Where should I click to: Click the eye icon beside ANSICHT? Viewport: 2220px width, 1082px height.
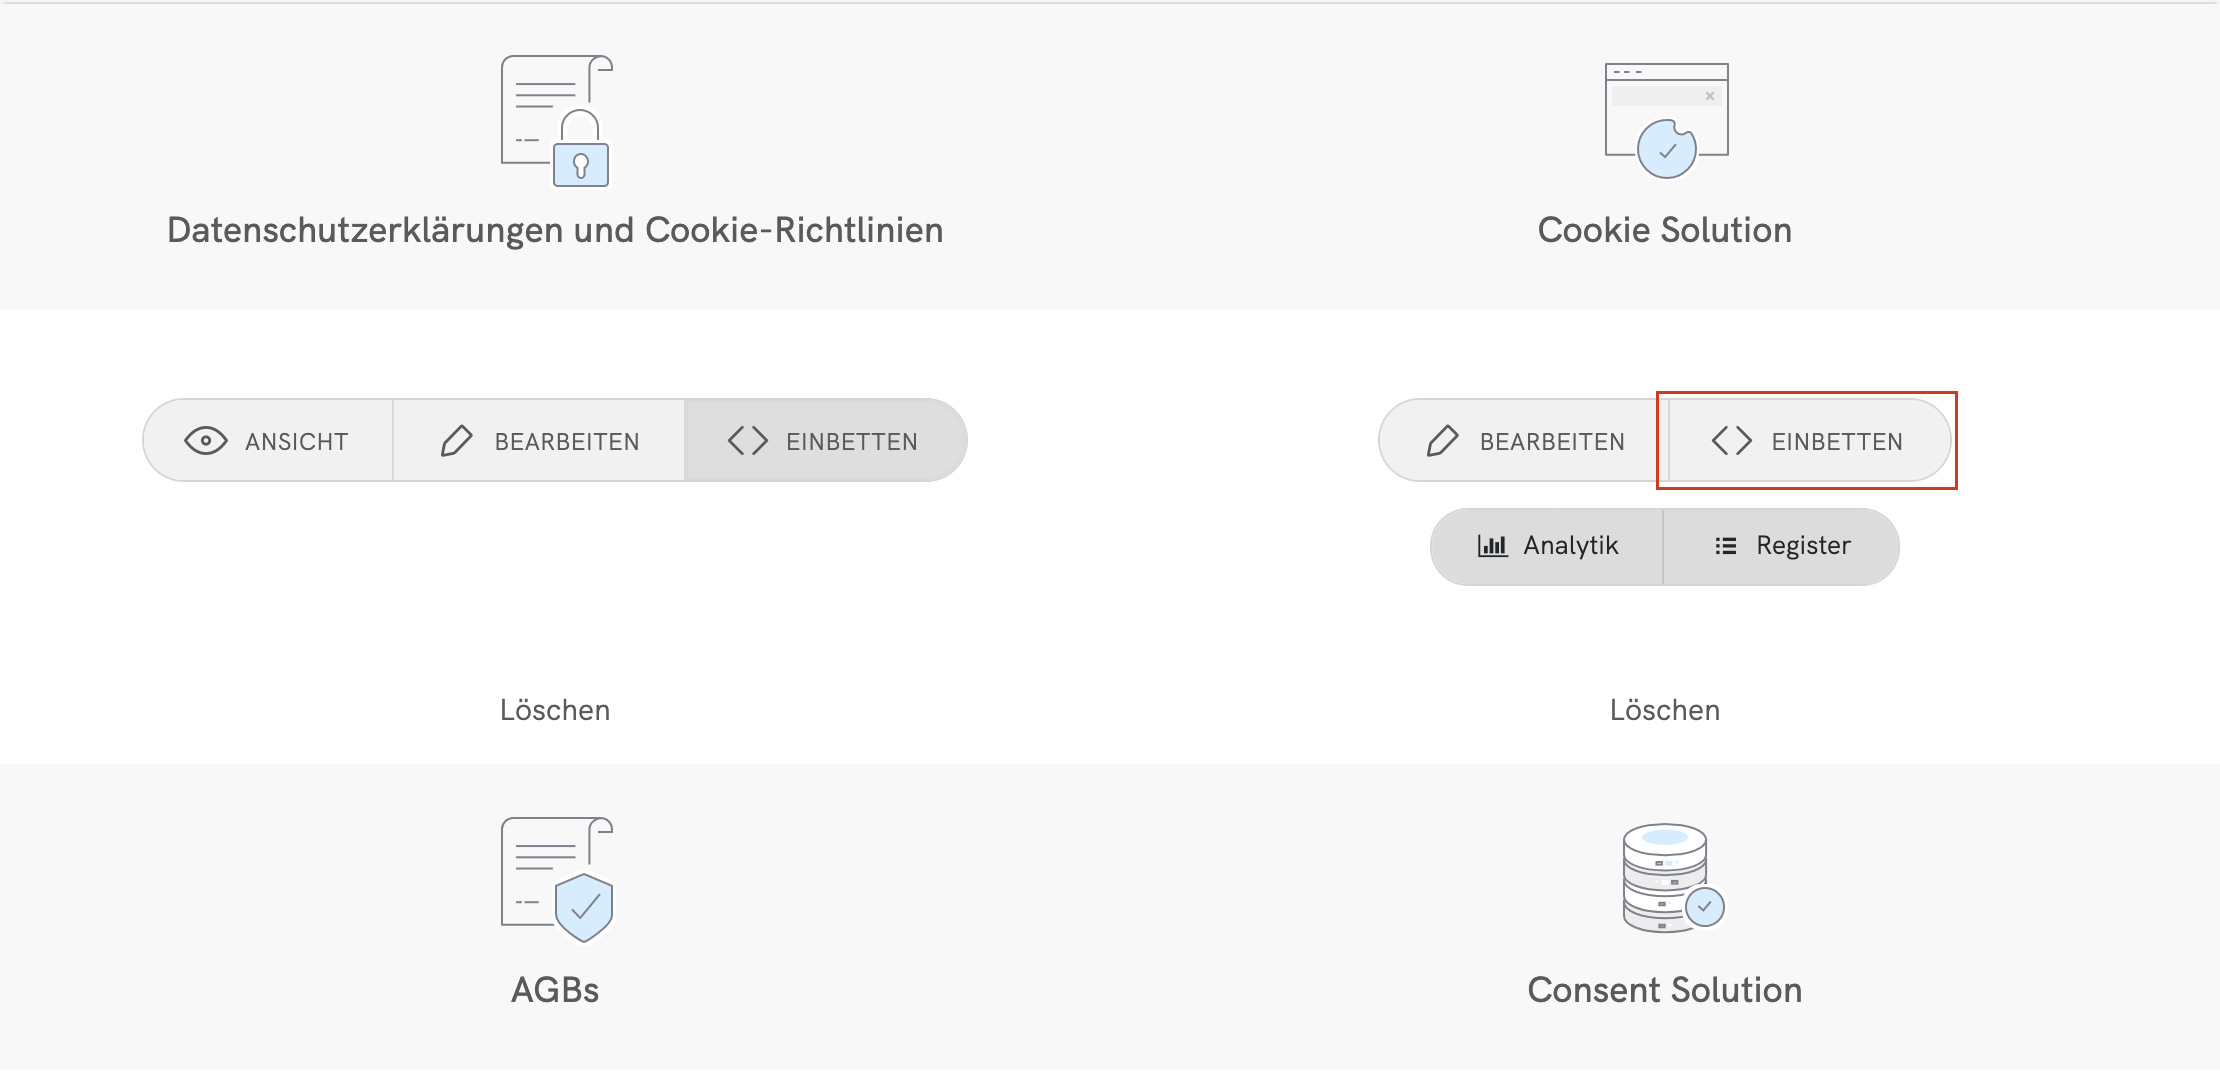[206, 441]
